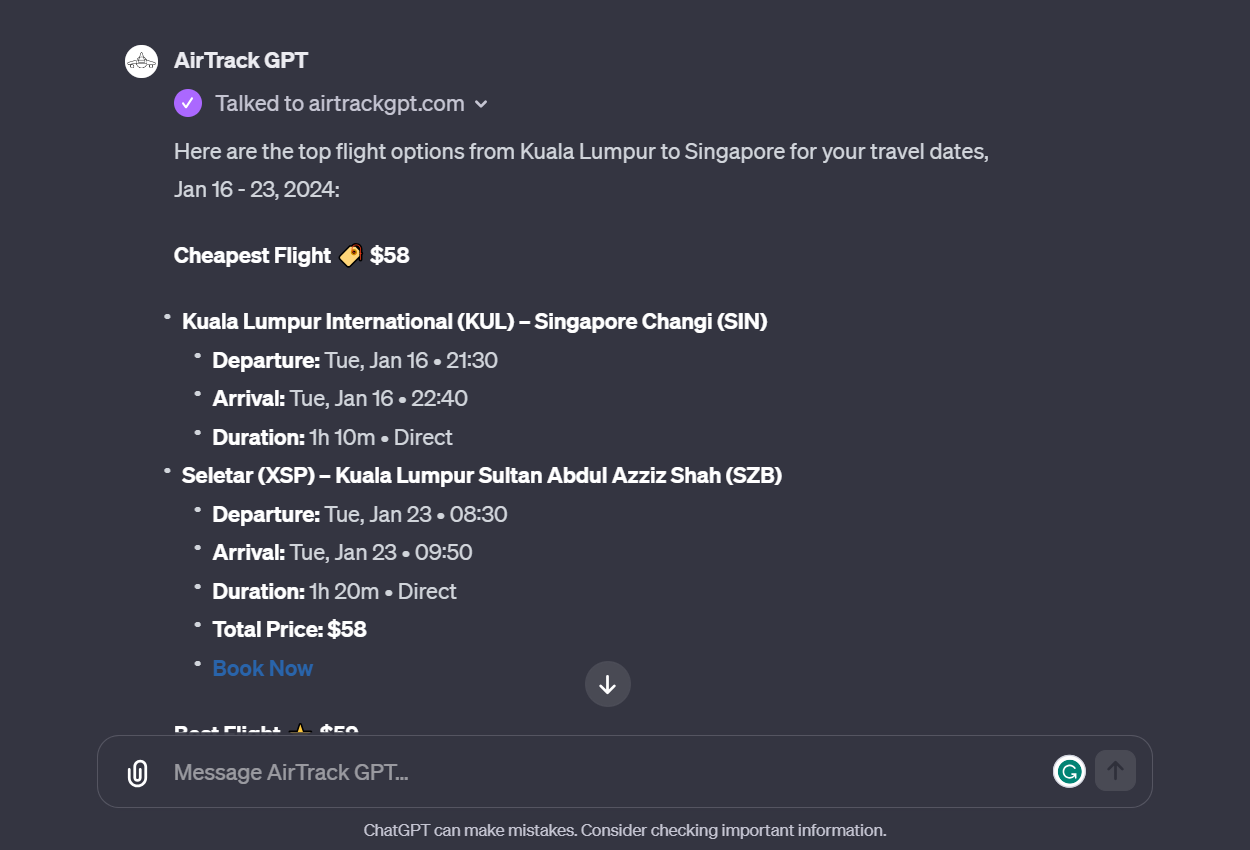Viewport: 1250px width, 850px height.
Task: Open the Grammarly icon in message box
Action: (x=1069, y=771)
